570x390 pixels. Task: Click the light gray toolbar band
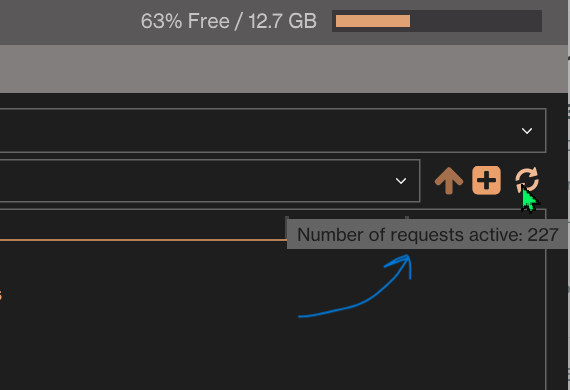(x=284, y=69)
